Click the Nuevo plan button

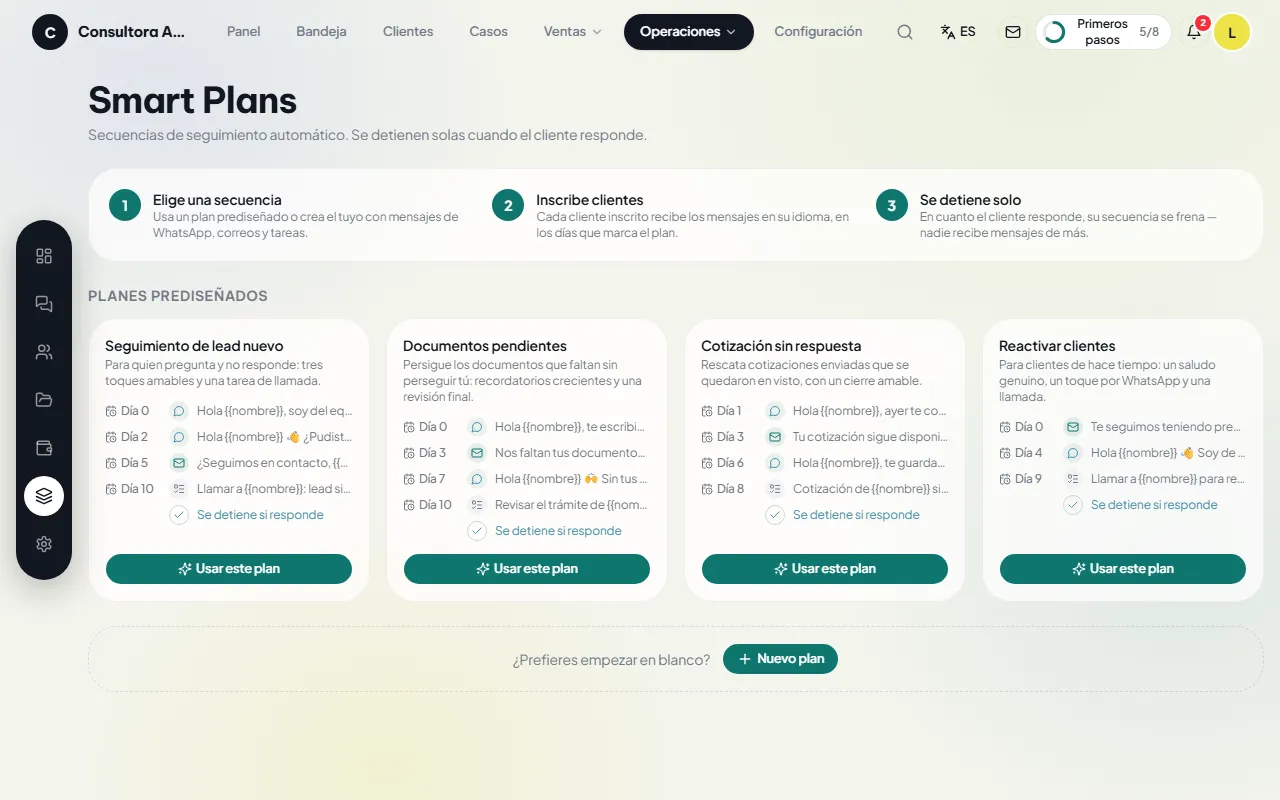point(780,659)
